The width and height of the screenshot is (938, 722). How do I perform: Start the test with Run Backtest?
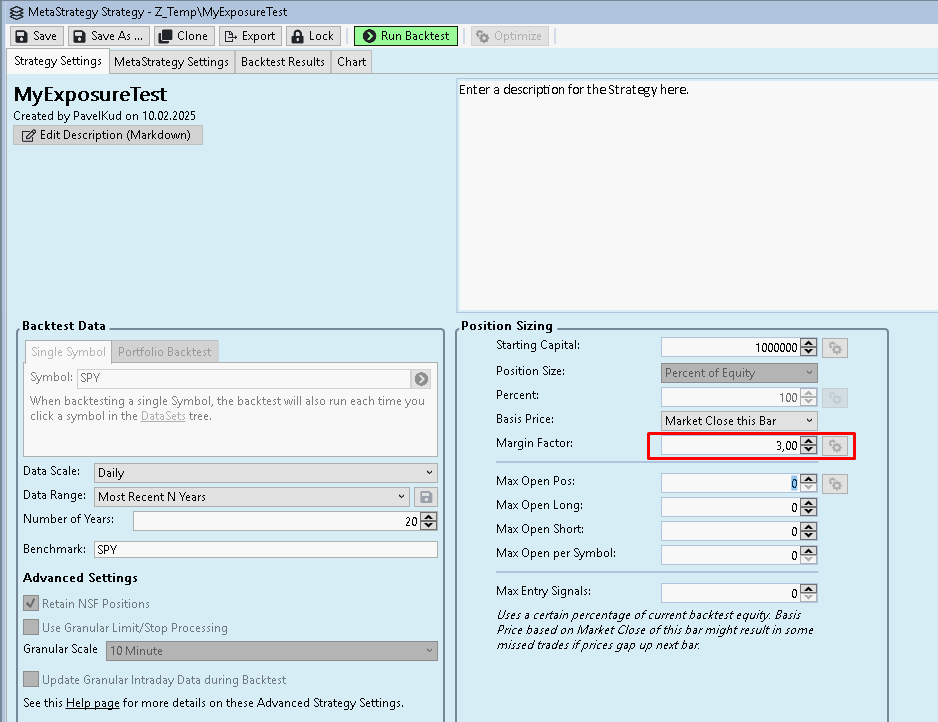click(405, 36)
